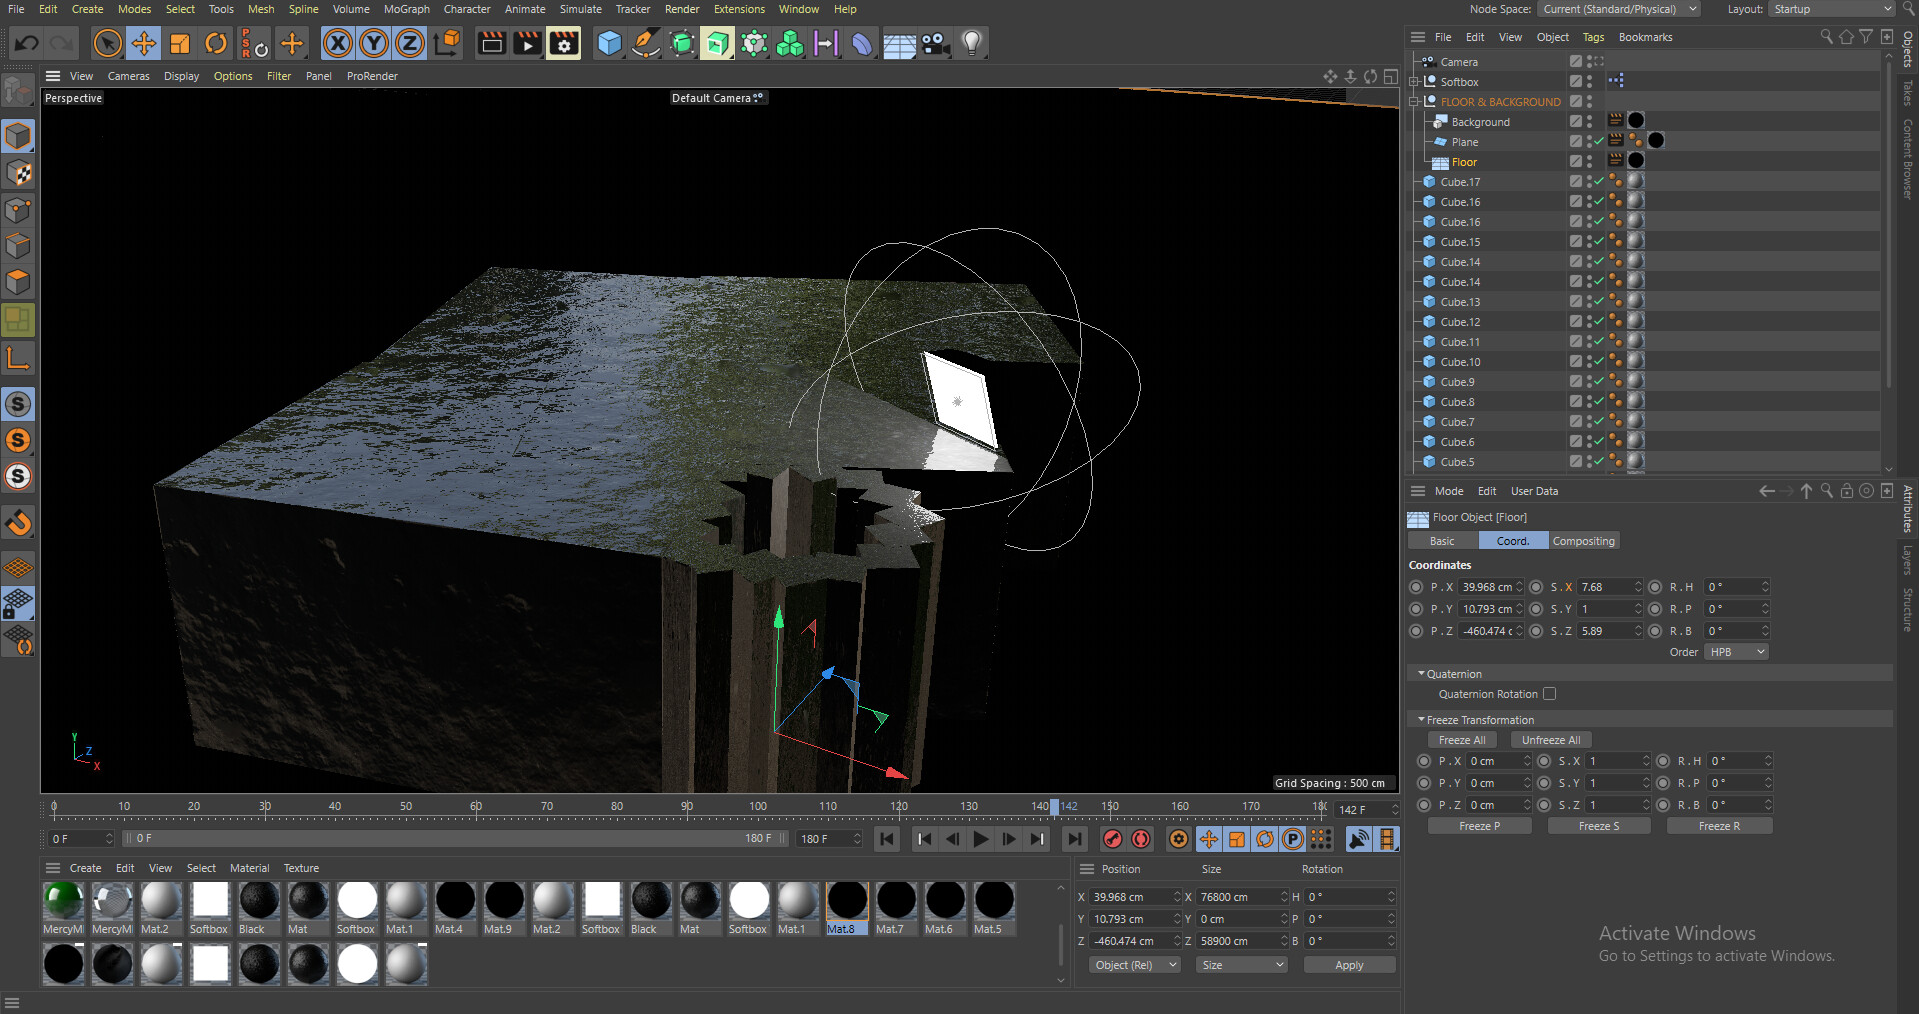Open the MoGraph menu
The height and width of the screenshot is (1014, 1919).
click(x=406, y=9)
